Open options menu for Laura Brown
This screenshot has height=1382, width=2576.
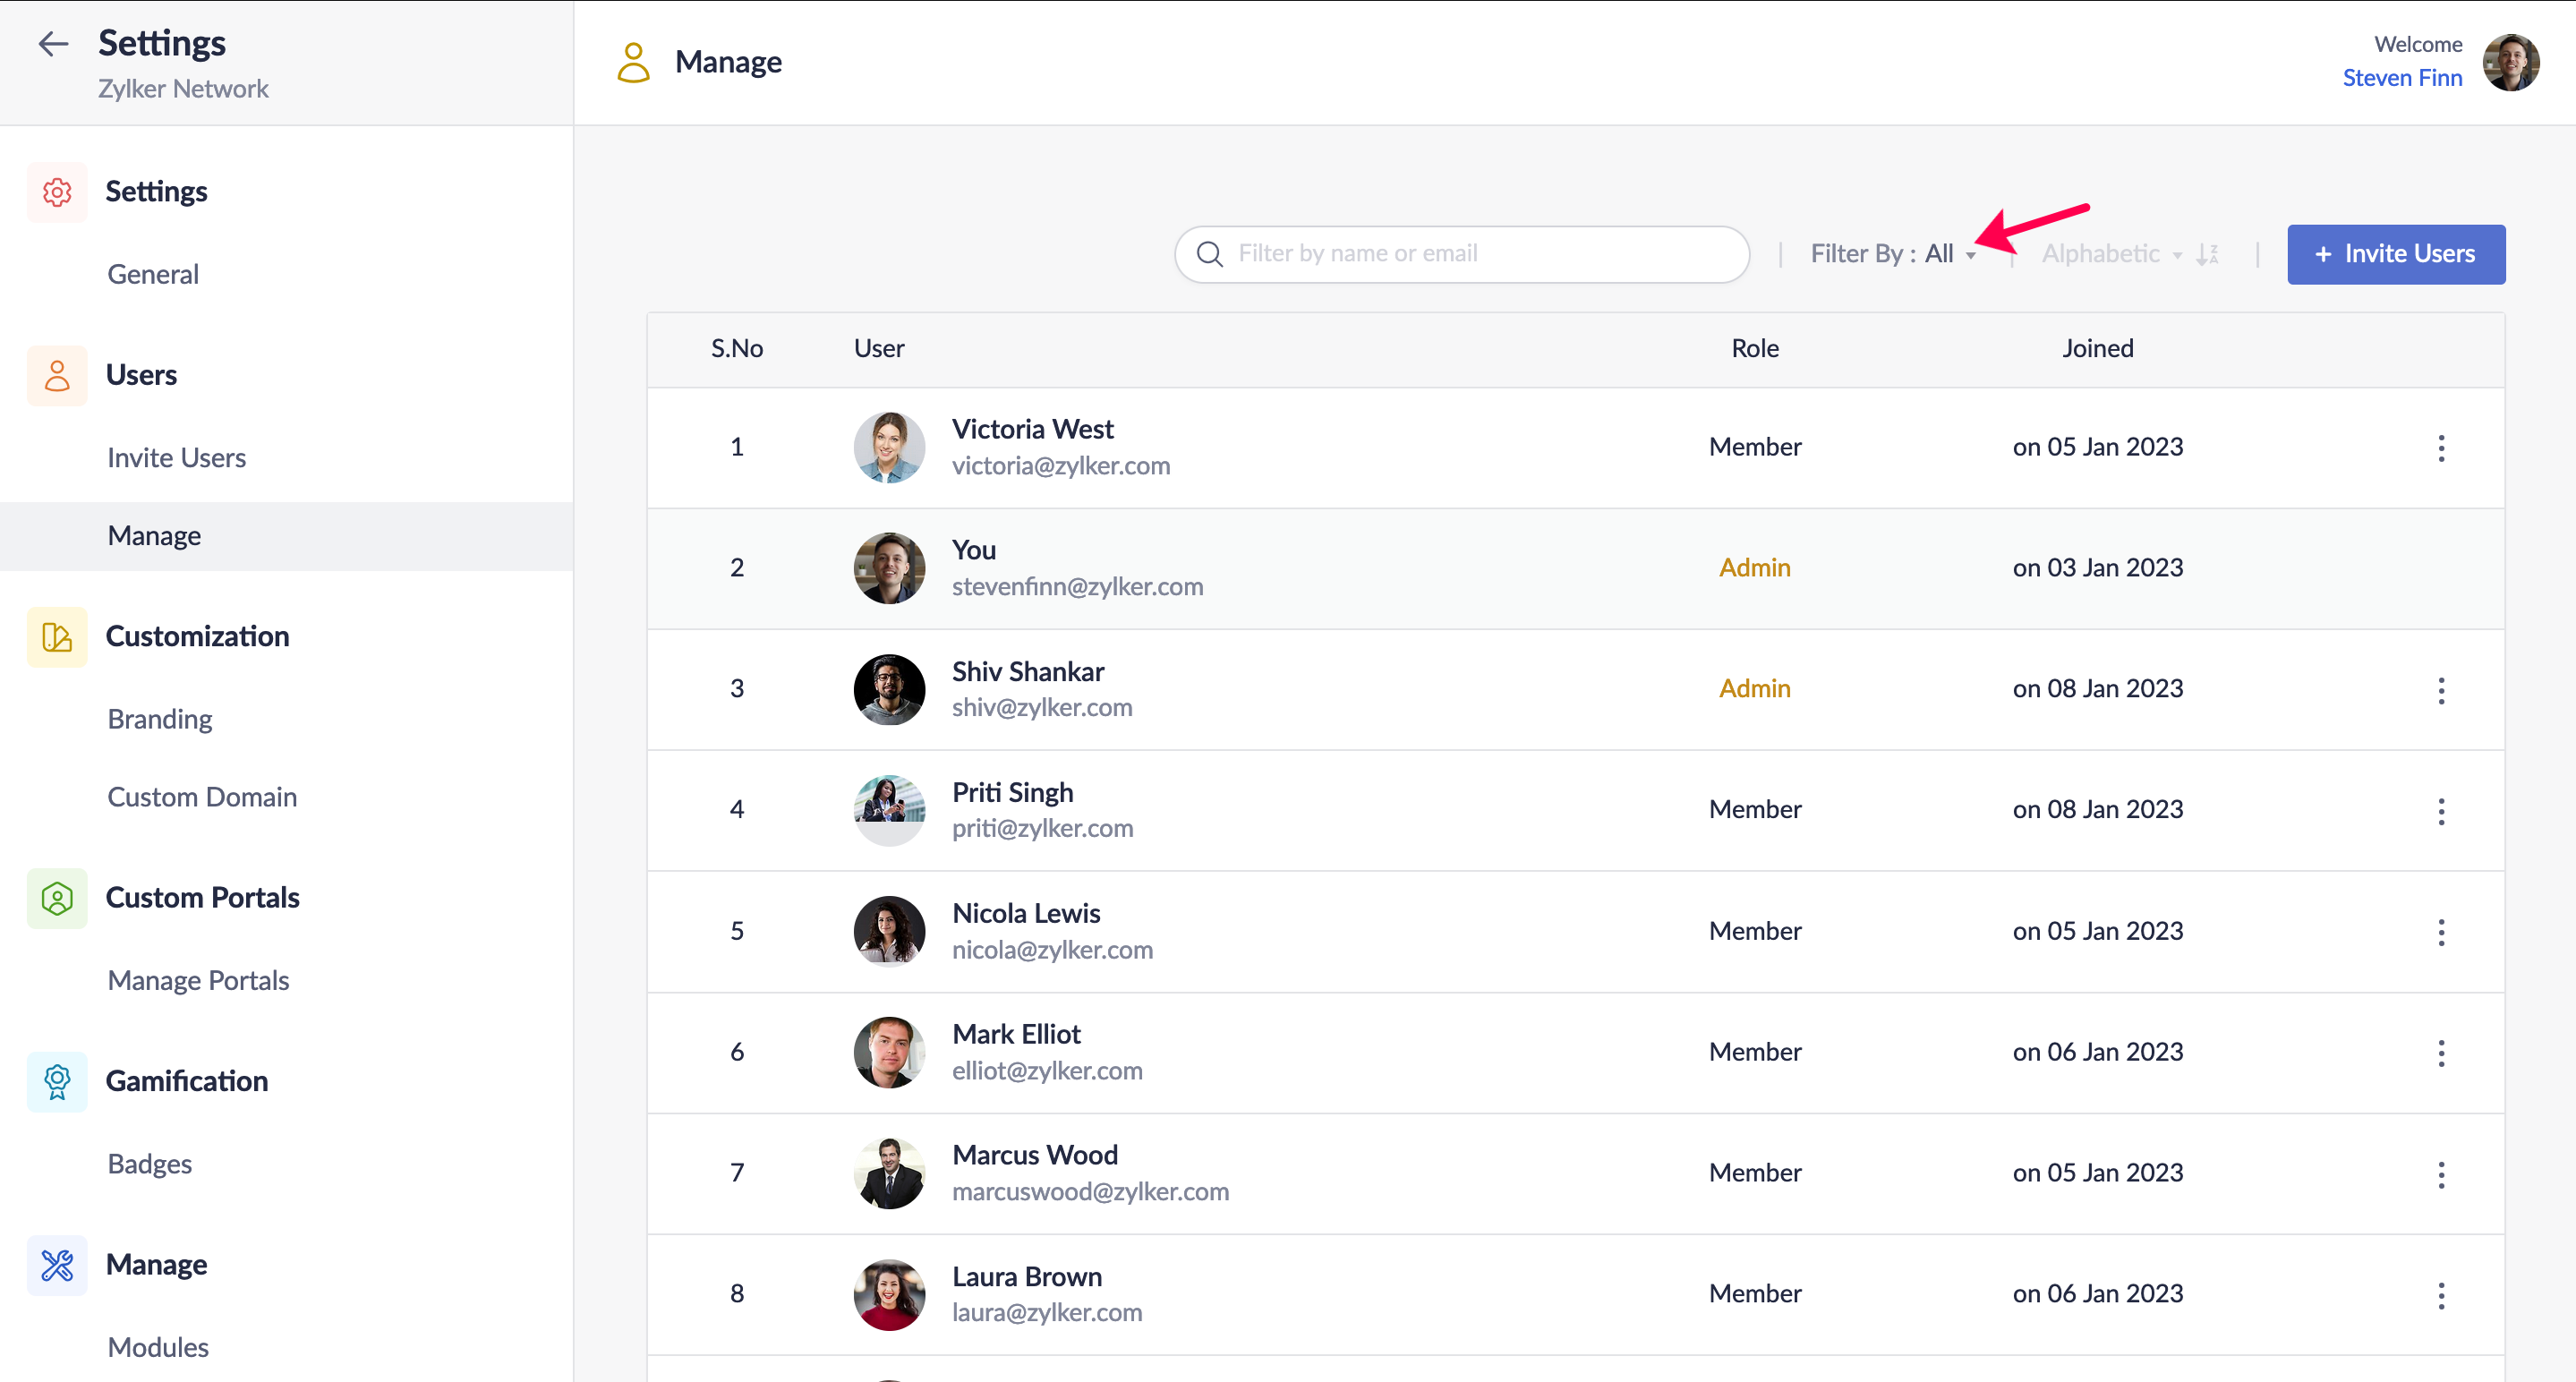(2440, 1295)
